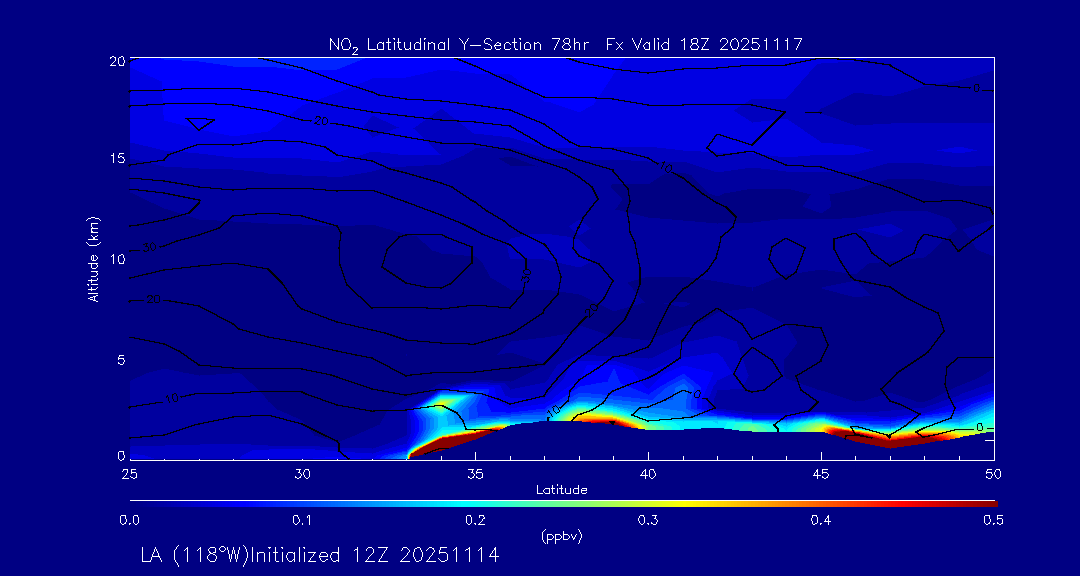Select latitude axis tick label "35"
The image size is (1080, 576).
click(x=475, y=474)
